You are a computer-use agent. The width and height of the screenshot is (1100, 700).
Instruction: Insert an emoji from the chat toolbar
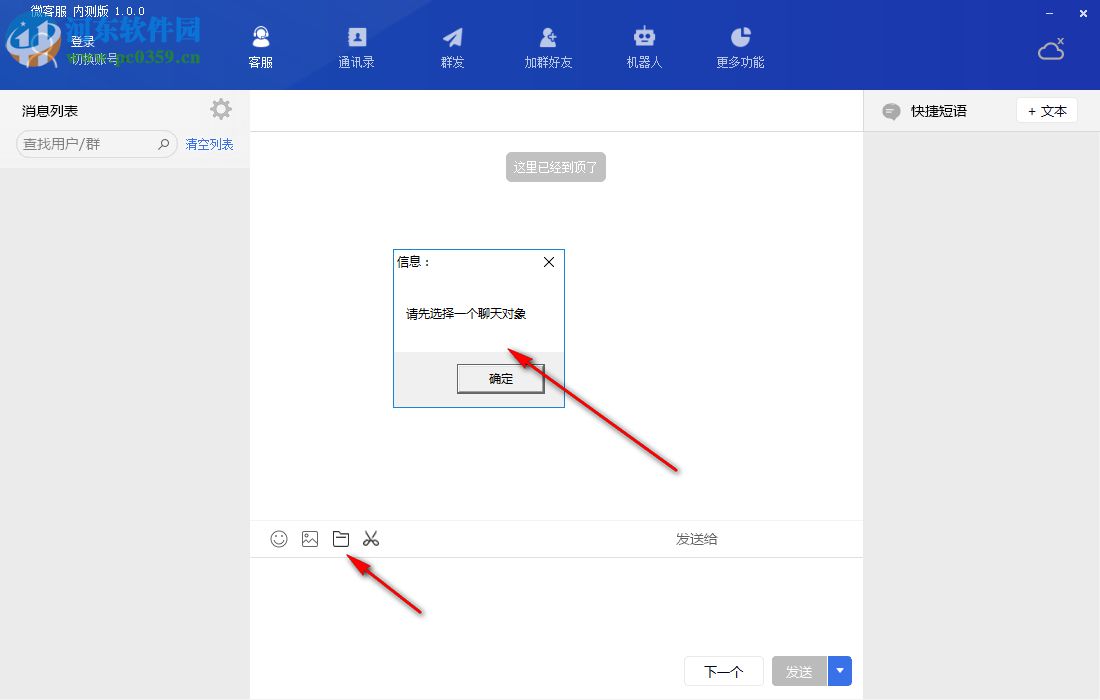278,538
